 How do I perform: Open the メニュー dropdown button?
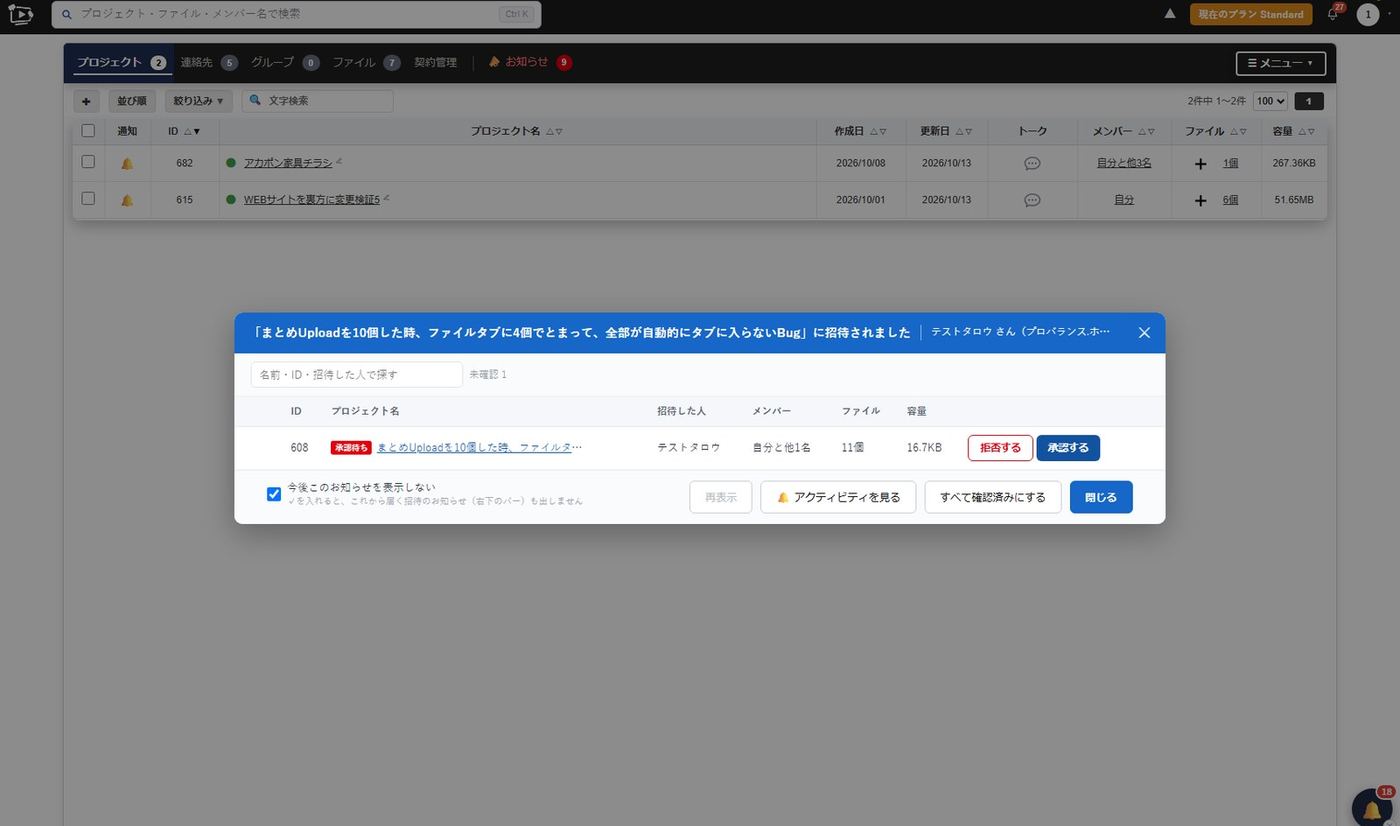pos(1281,63)
